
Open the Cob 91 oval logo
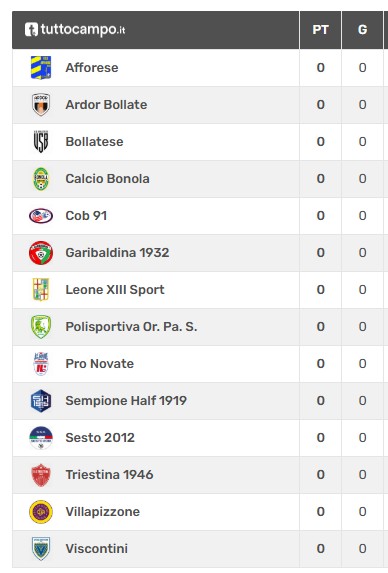tap(41, 216)
